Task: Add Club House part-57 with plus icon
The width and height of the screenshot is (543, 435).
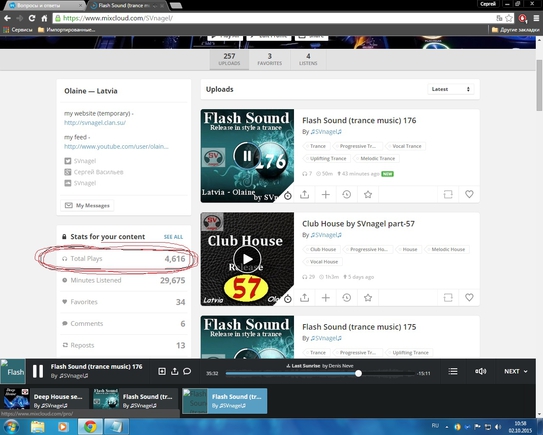Action: click(x=326, y=298)
